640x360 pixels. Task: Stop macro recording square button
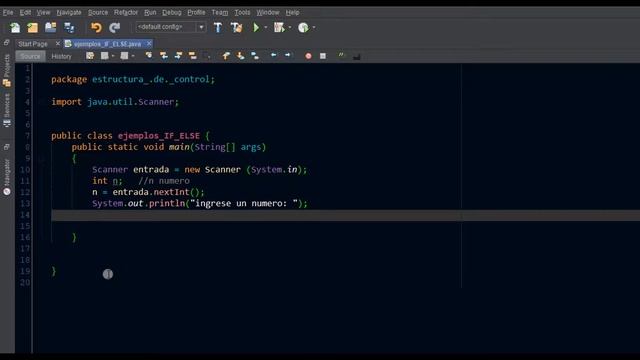pos(323,56)
